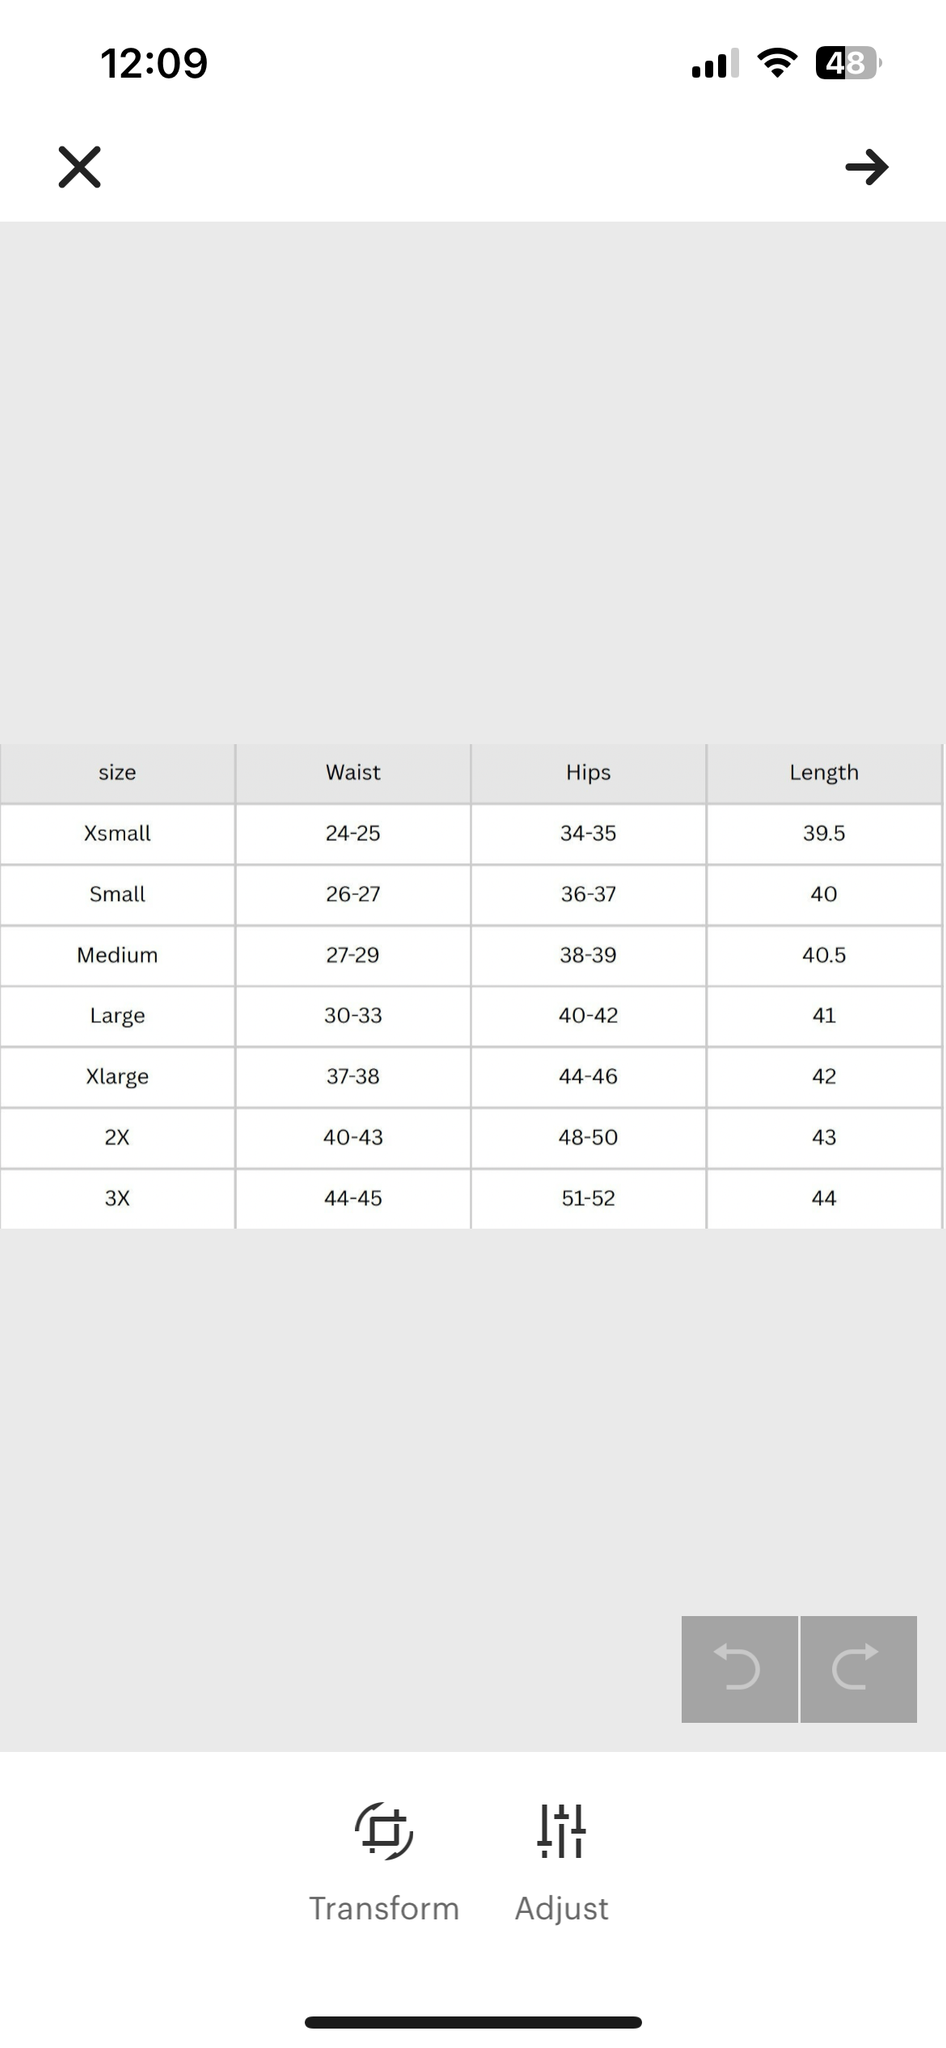
Task: Tap the home indicator bar at bottom
Action: (x=473, y=2022)
